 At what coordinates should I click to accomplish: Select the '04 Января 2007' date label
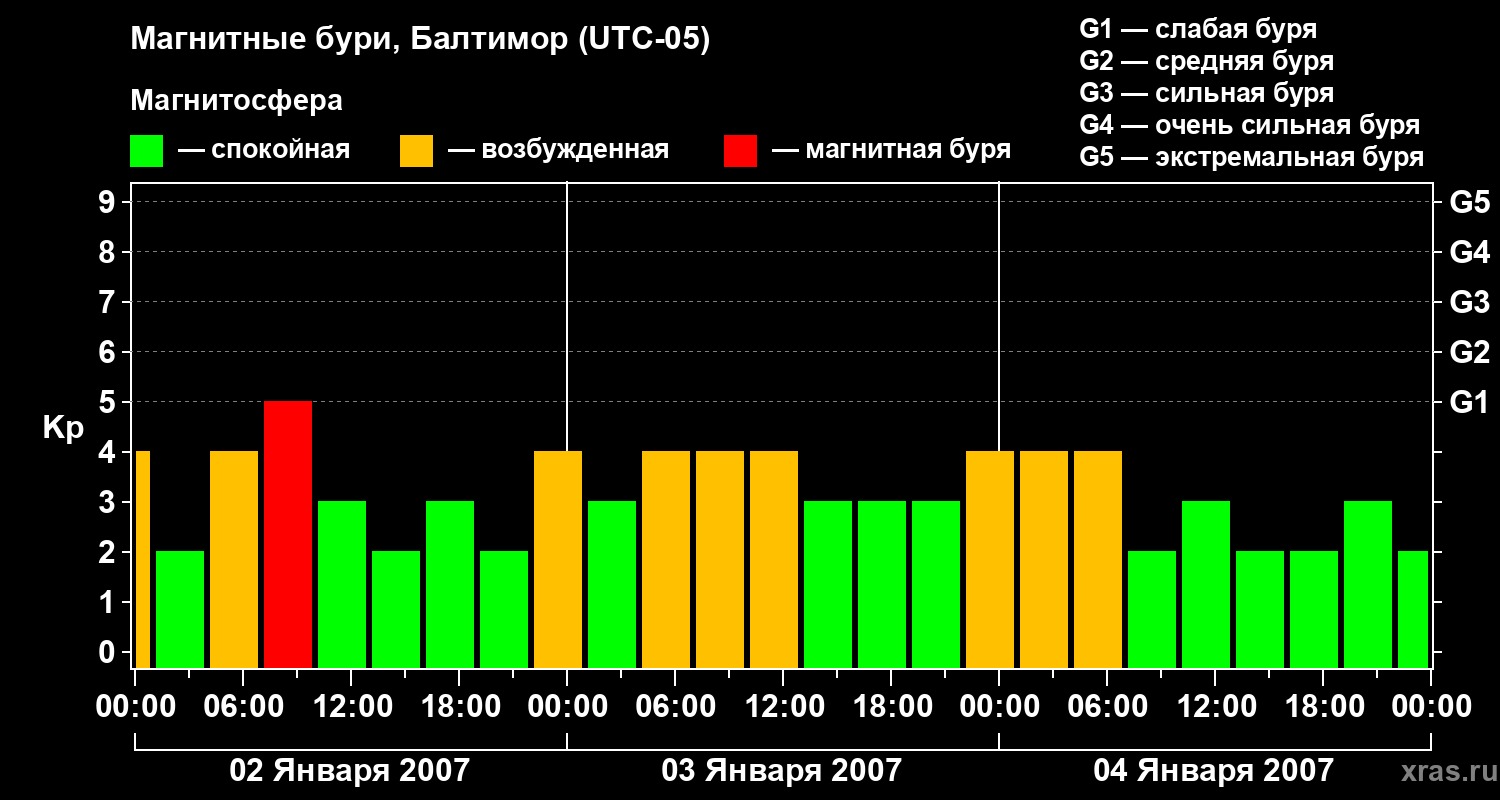tap(1213, 771)
